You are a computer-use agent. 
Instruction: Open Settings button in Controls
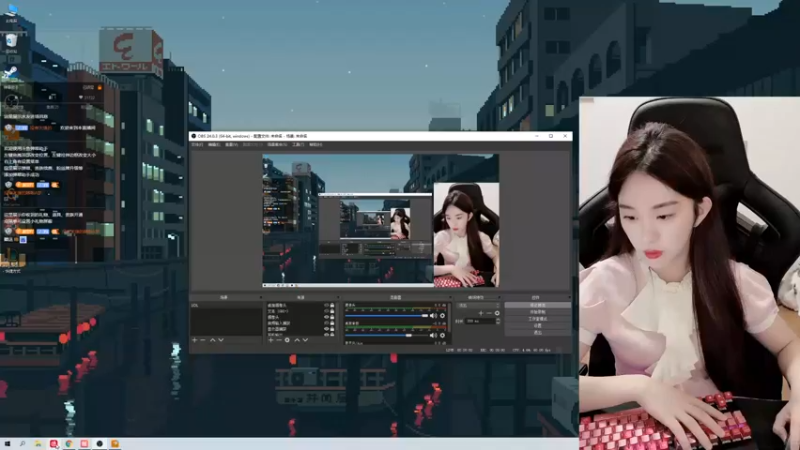(x=538, y=326)
